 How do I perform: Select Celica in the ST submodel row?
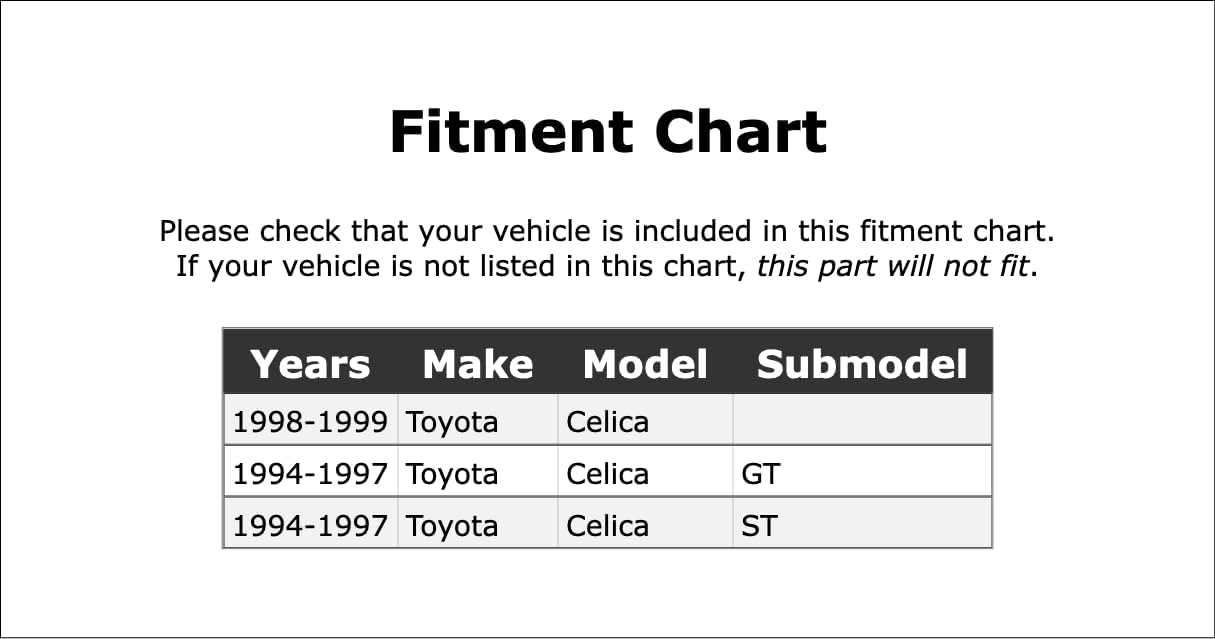[x=608, y=526]
